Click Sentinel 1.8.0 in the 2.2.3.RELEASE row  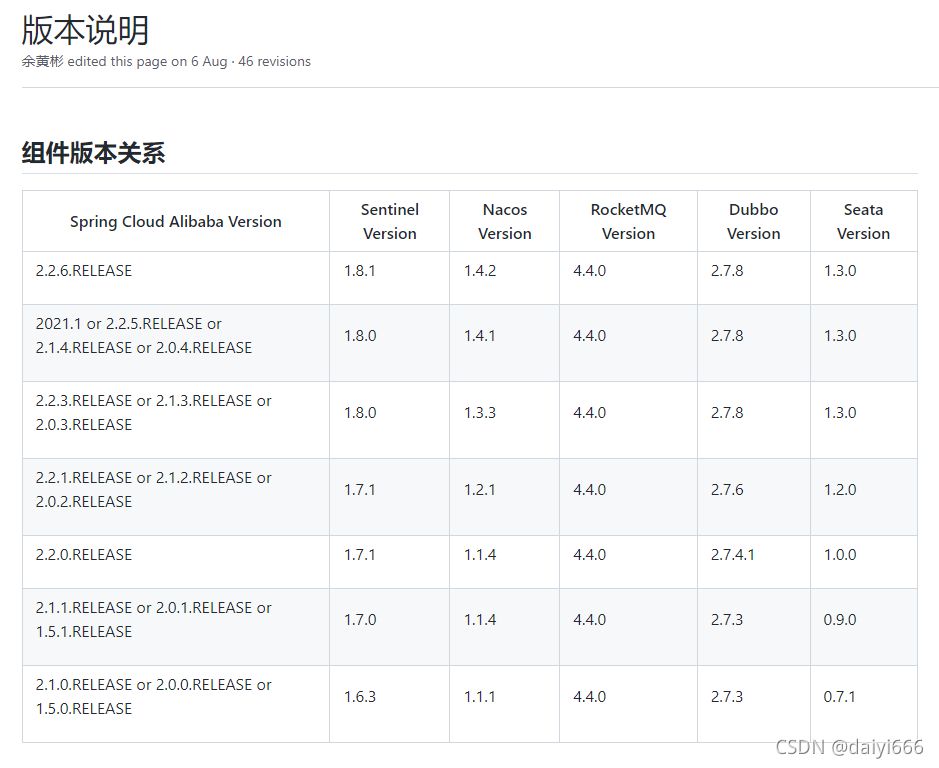click(x=389, y=420)
